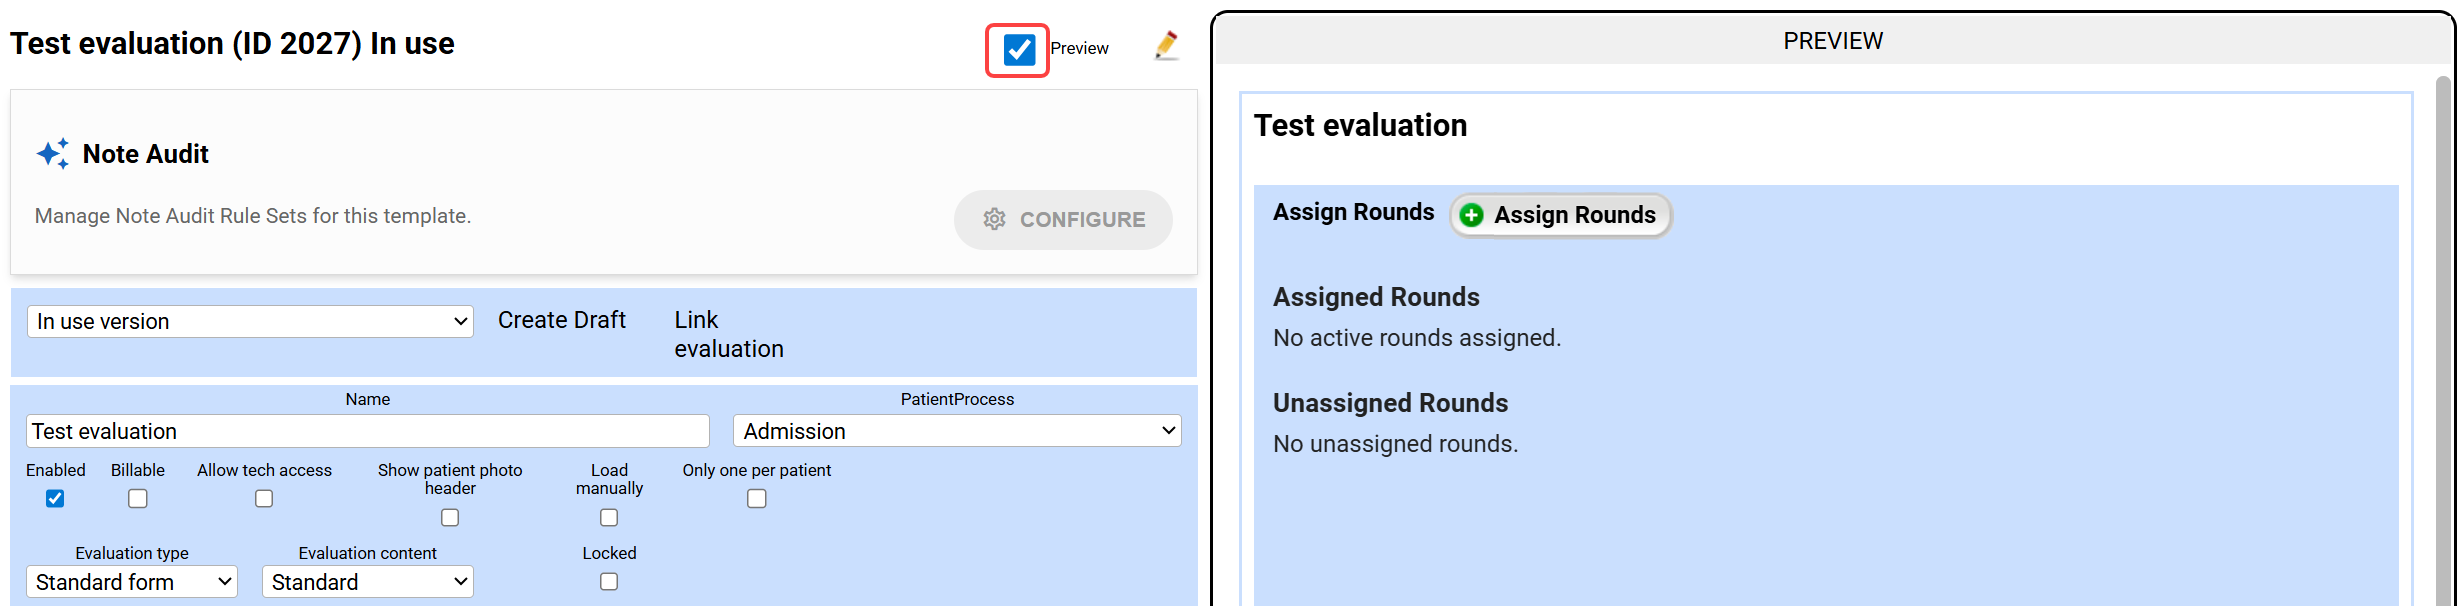Click the gear icon in Configure
Image resolution: width=2457 pixels, height=606 pixels.
click(994, 219)
